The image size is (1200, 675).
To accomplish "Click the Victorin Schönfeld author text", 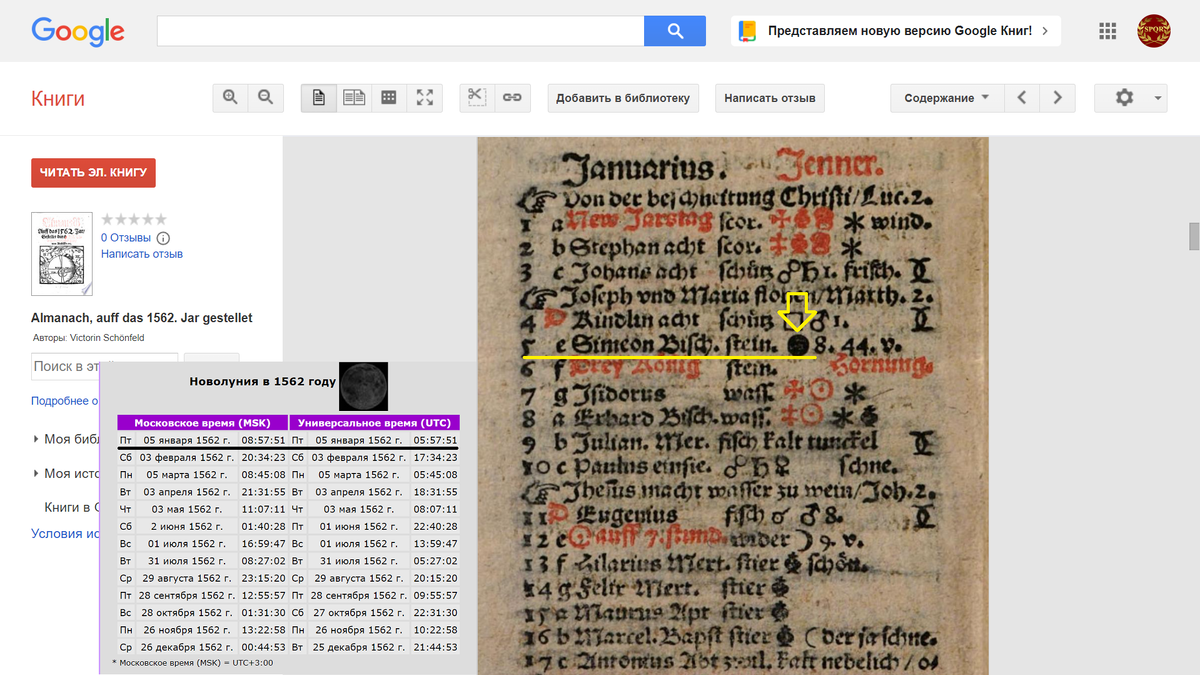I will 107,338.
